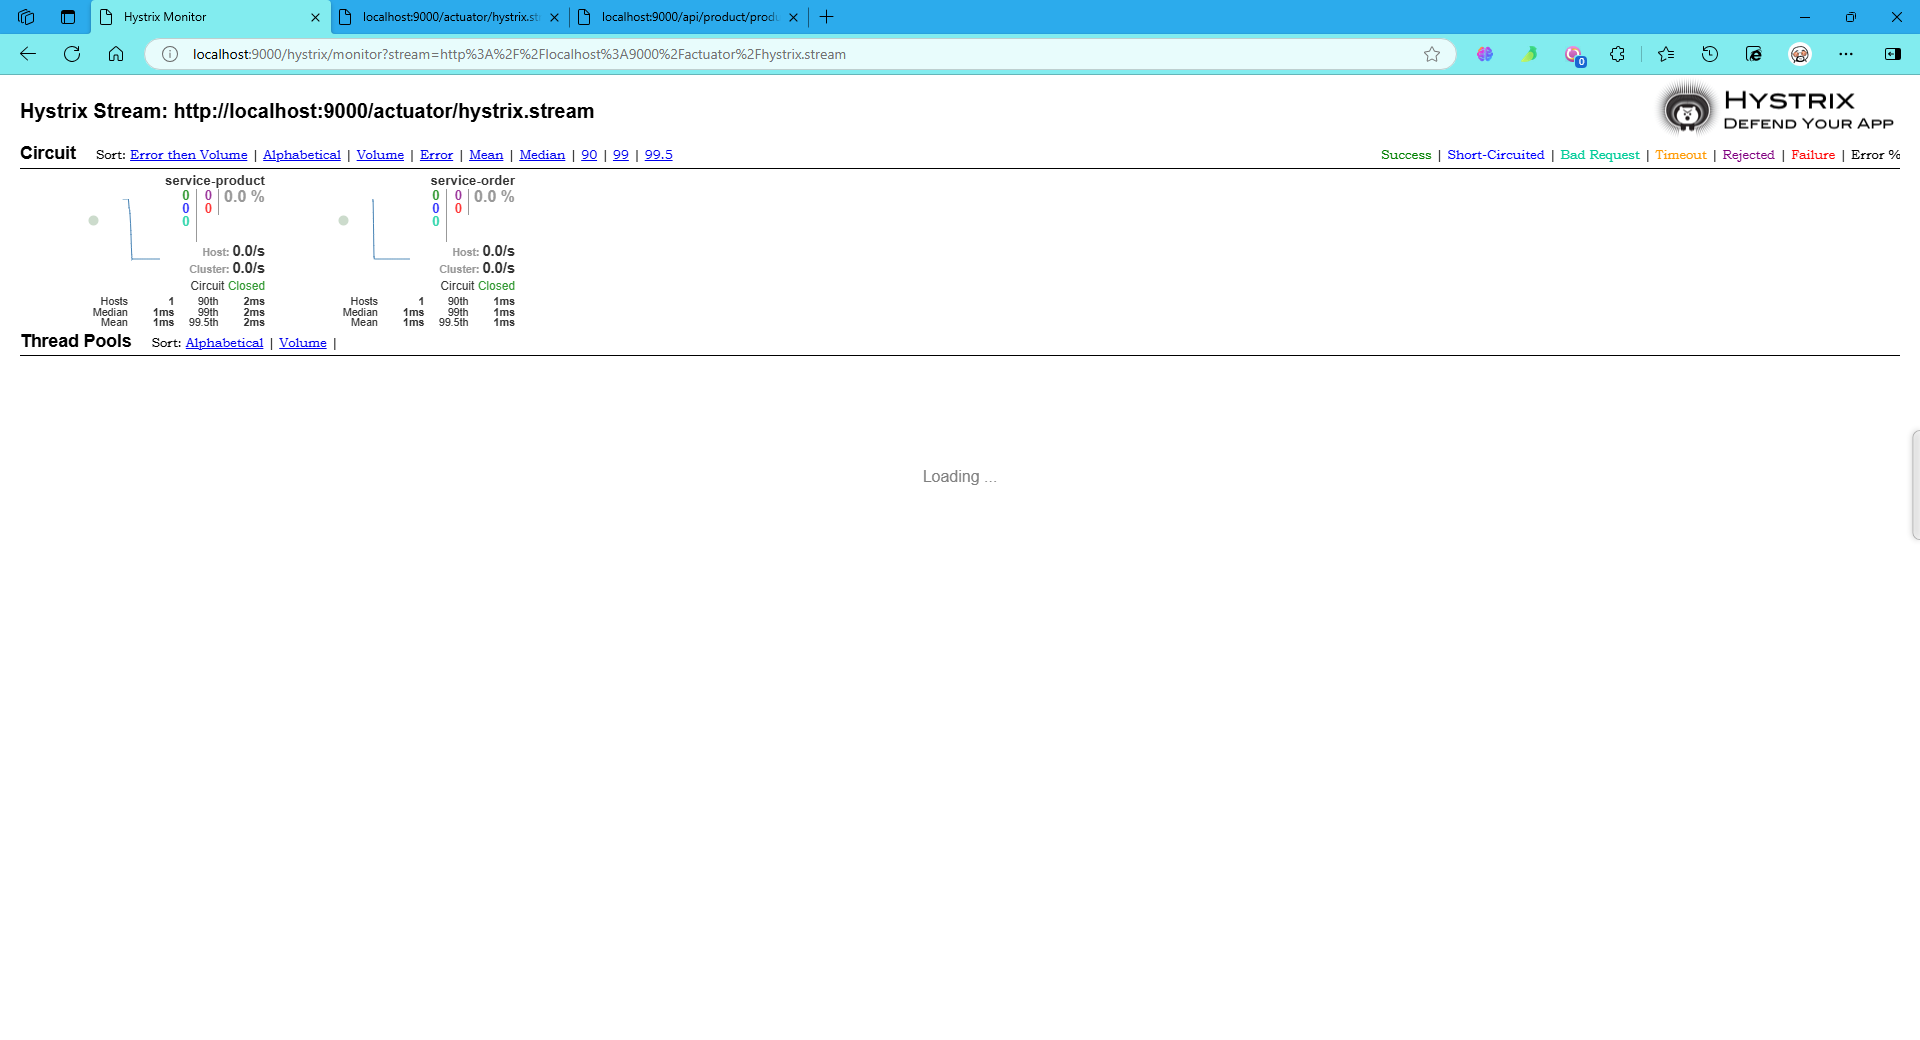Click service-product 0.0 % error rate
1920x1040 pixels.
(244, 197)
